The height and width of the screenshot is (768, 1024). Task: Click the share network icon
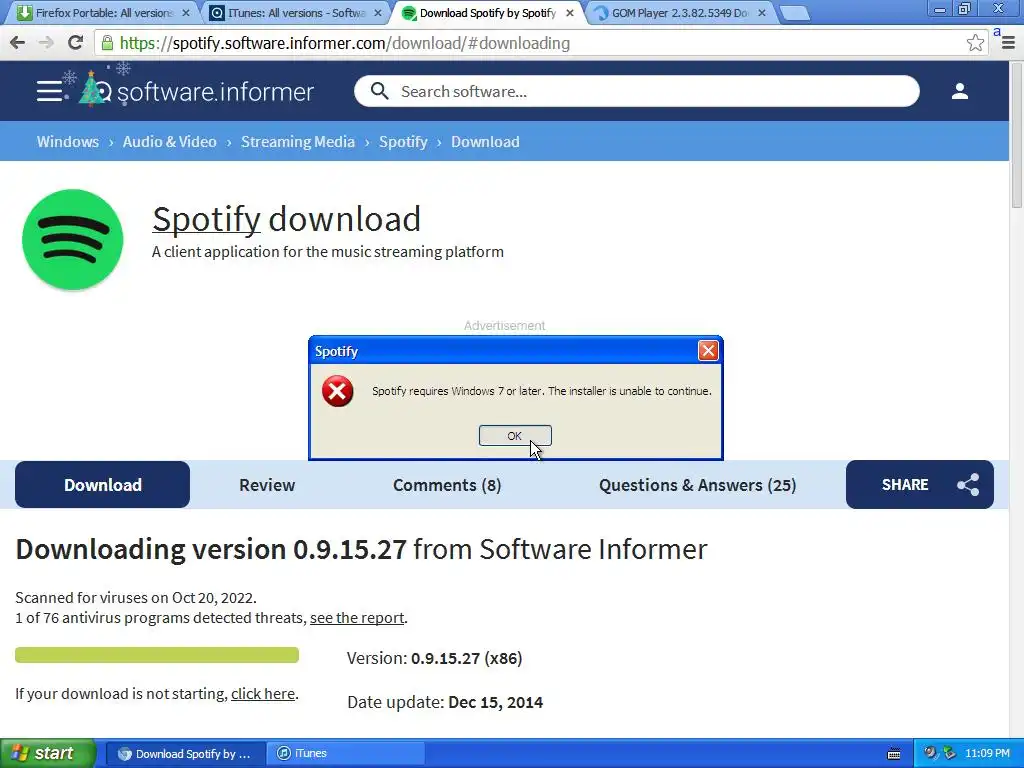pyautogui.click(x=968, y=485)
